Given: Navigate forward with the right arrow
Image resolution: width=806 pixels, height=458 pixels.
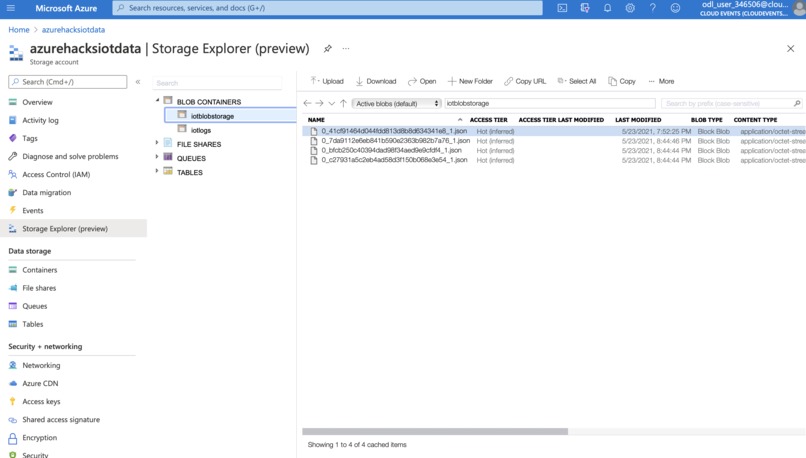Looking at the screenshot, I should click(x=319, y=103).
